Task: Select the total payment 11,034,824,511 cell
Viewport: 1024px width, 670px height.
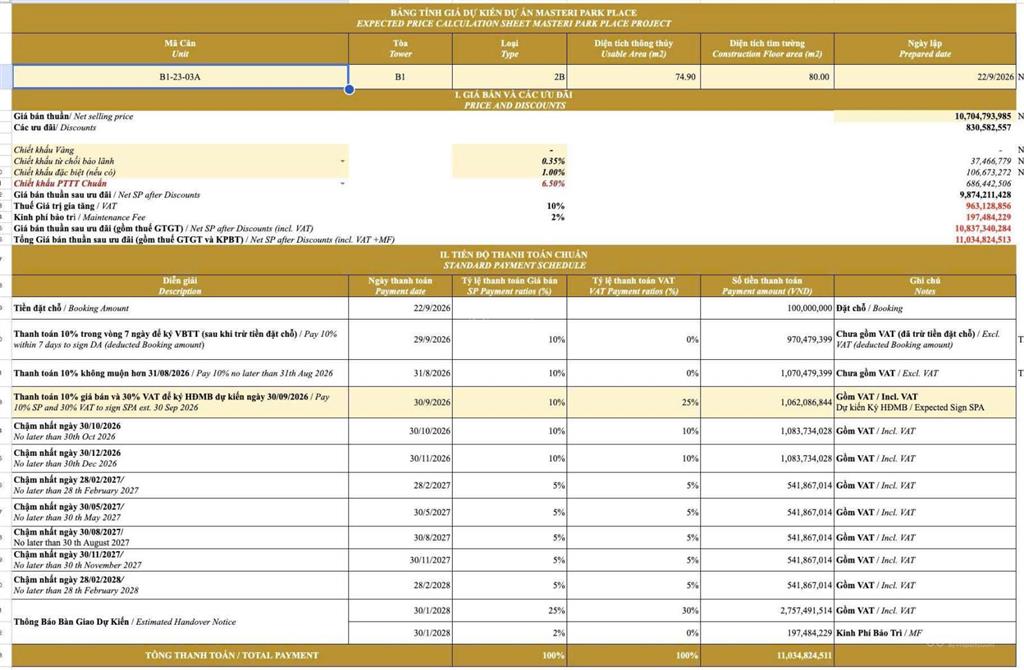Action: [767, 655]
